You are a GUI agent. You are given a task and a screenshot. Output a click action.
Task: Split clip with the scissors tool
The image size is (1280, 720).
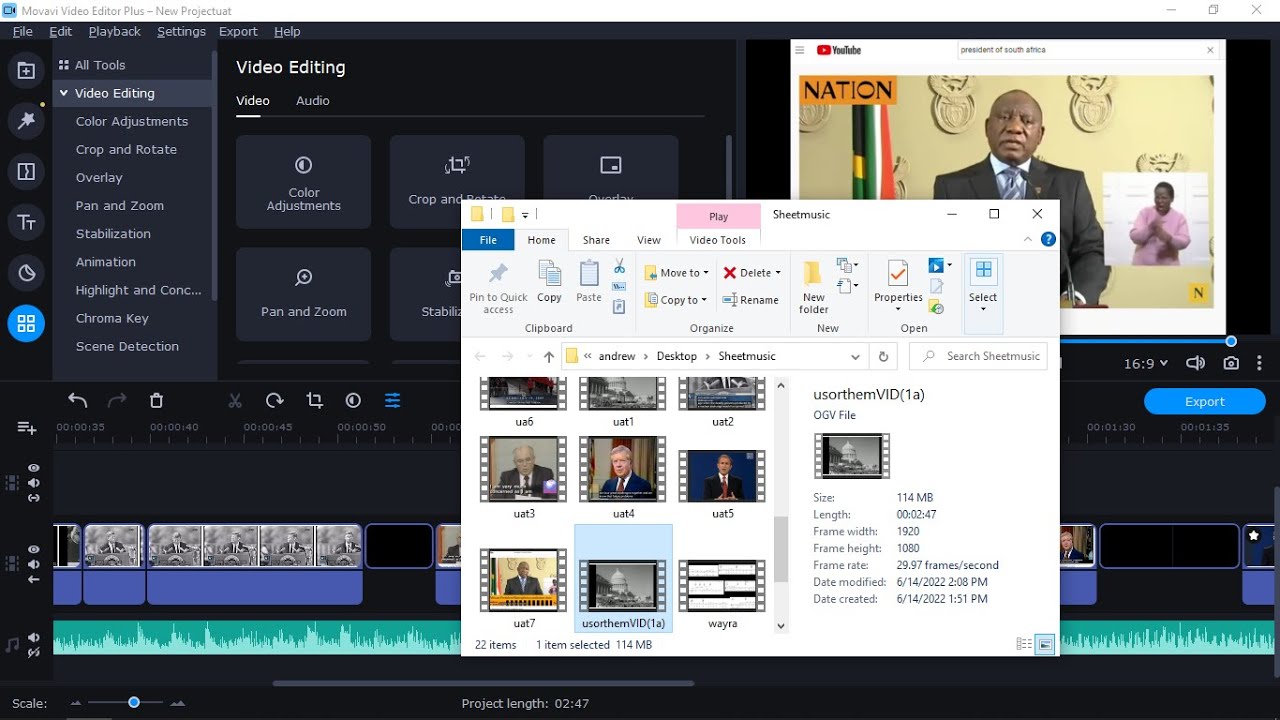pos(235,401)
